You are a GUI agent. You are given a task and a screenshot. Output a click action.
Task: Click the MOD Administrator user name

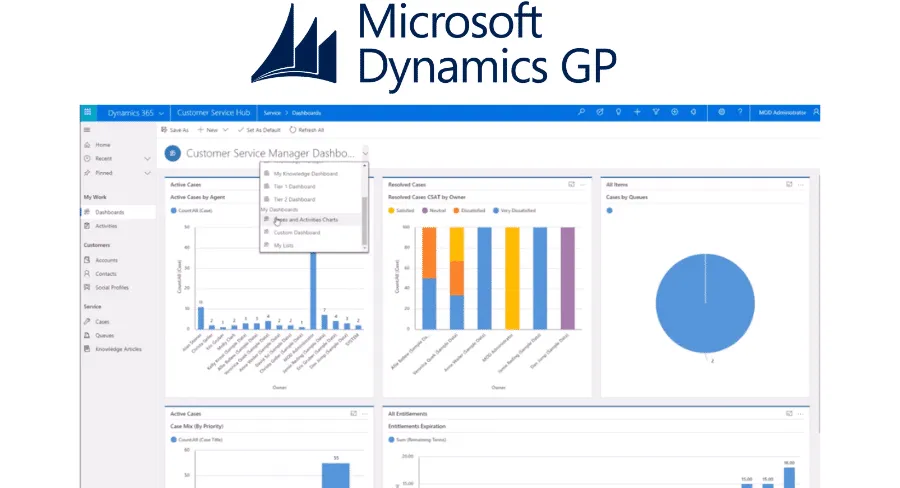click(x=782, y=113)
